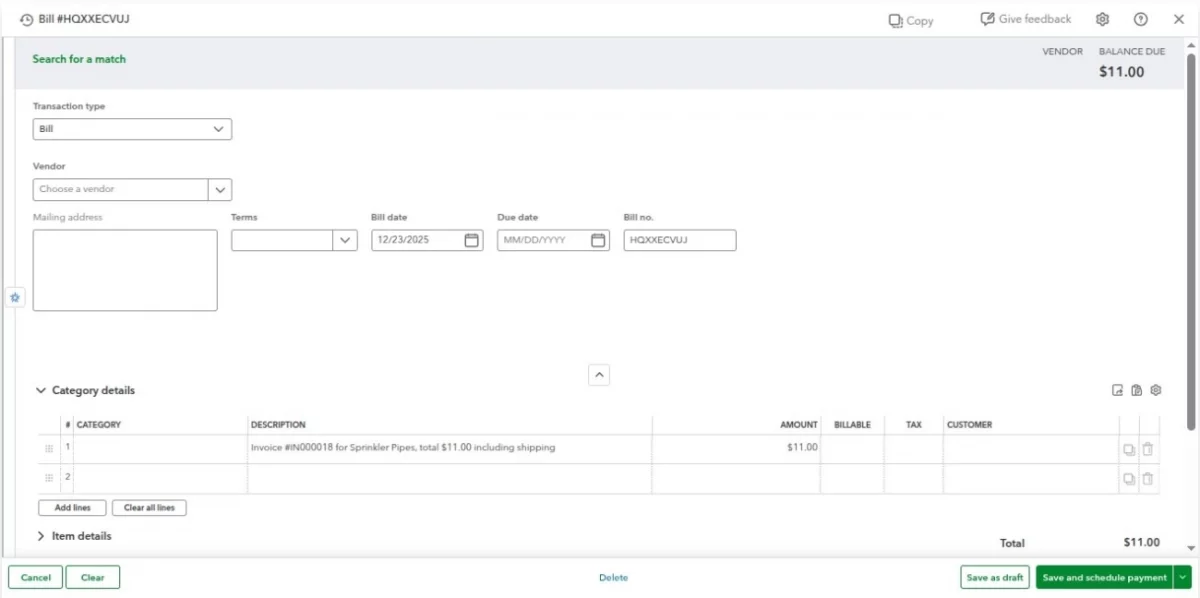Image resolution: width=1200 pixels, height=598 pixels.
Task: Click the settings gear in header
Action: pos(1102,19)
